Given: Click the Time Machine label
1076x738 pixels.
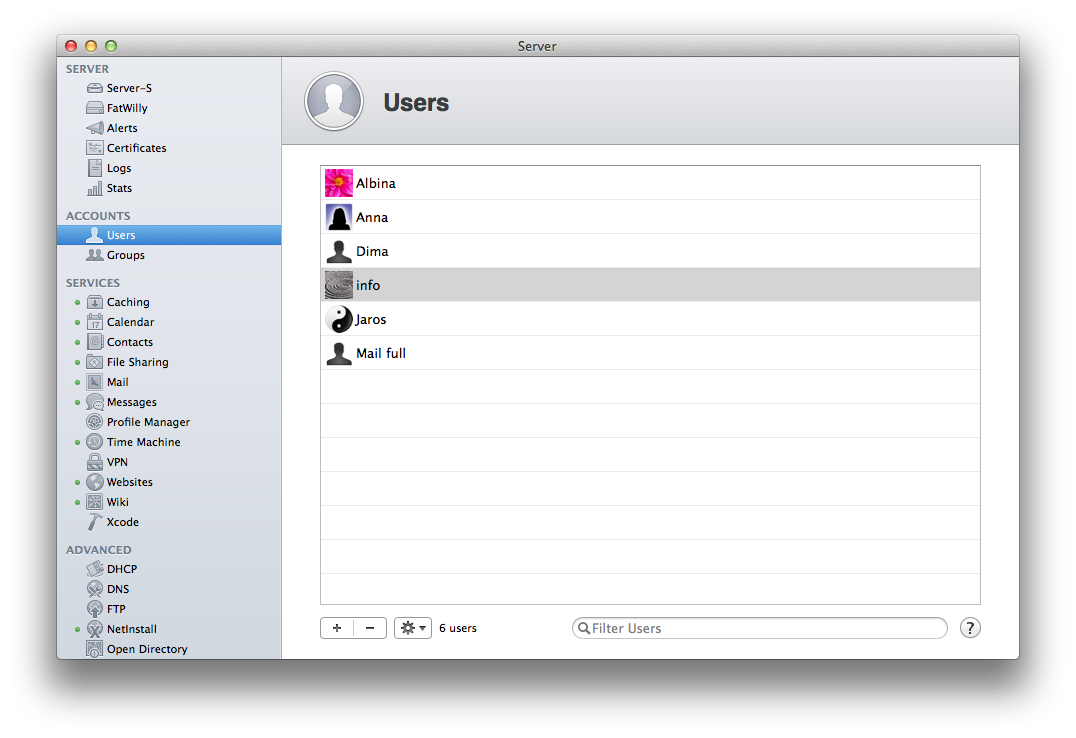Looking at the screenshot, I should tap(143, 442).
